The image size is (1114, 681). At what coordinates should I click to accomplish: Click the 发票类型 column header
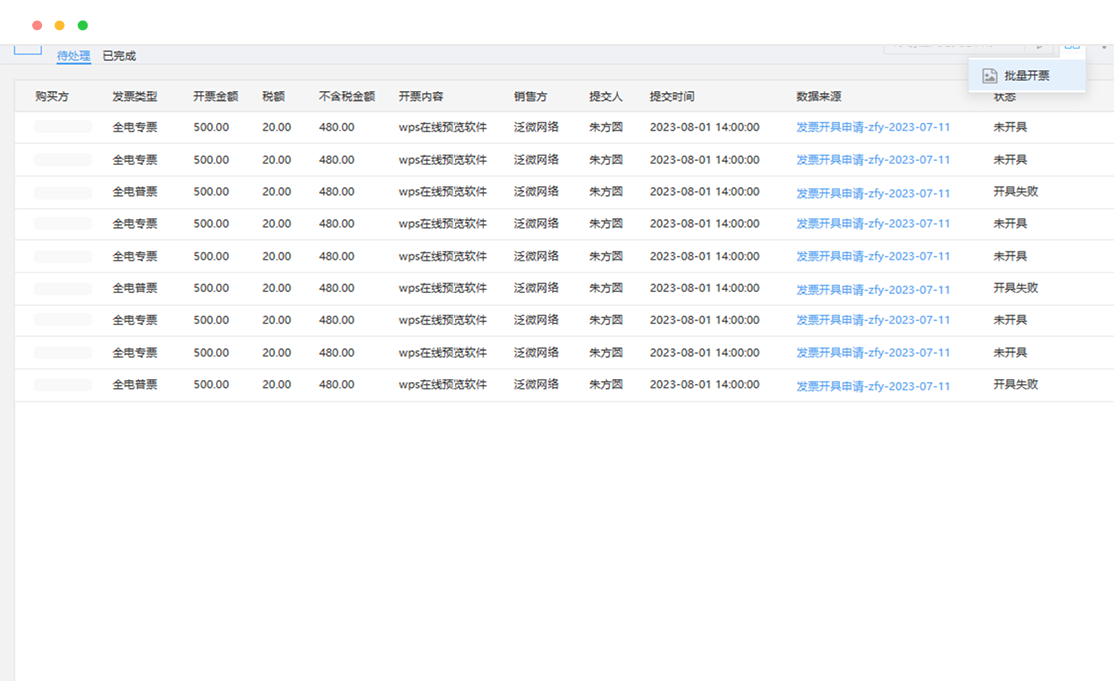pos(134,97)
